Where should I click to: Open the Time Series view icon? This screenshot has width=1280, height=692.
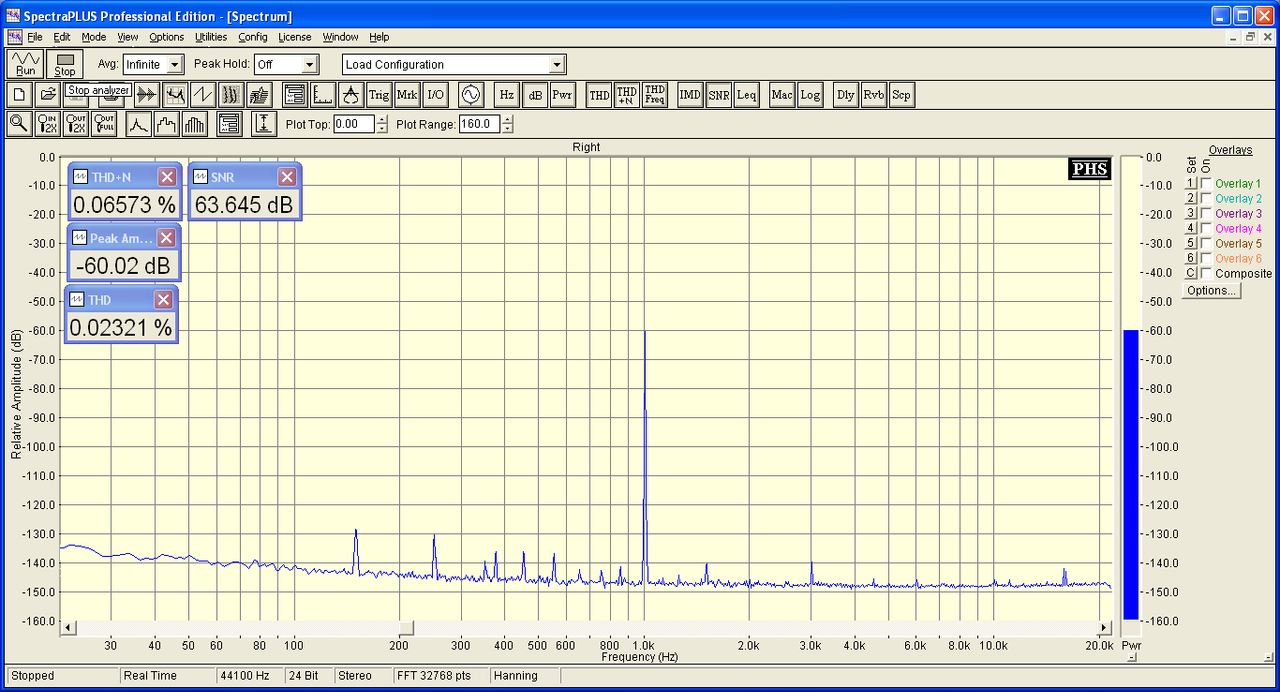[x=147, y=95]
